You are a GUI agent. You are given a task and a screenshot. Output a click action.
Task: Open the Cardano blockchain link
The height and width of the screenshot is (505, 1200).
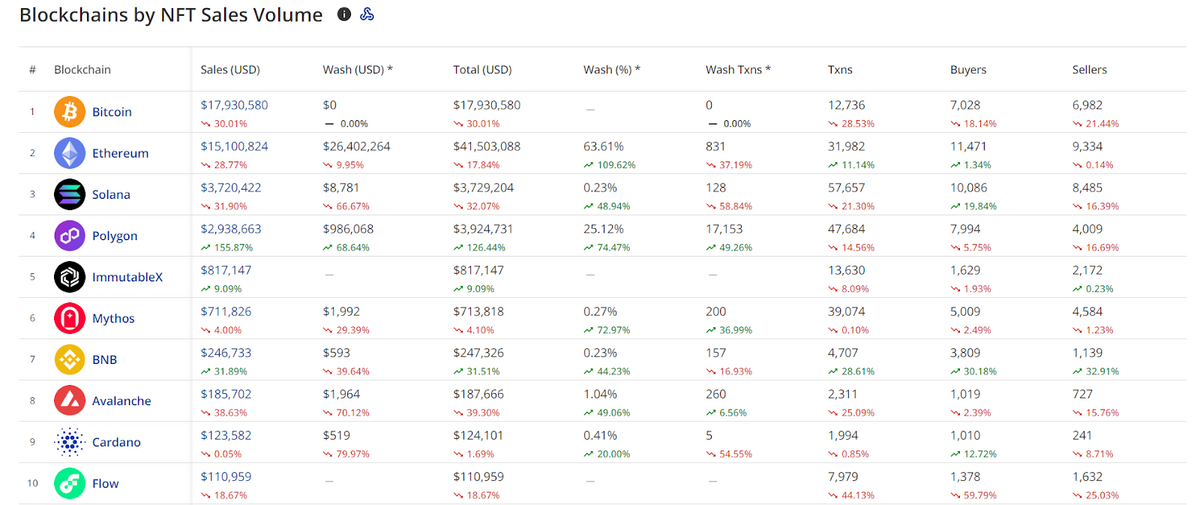tap(116, 442)
